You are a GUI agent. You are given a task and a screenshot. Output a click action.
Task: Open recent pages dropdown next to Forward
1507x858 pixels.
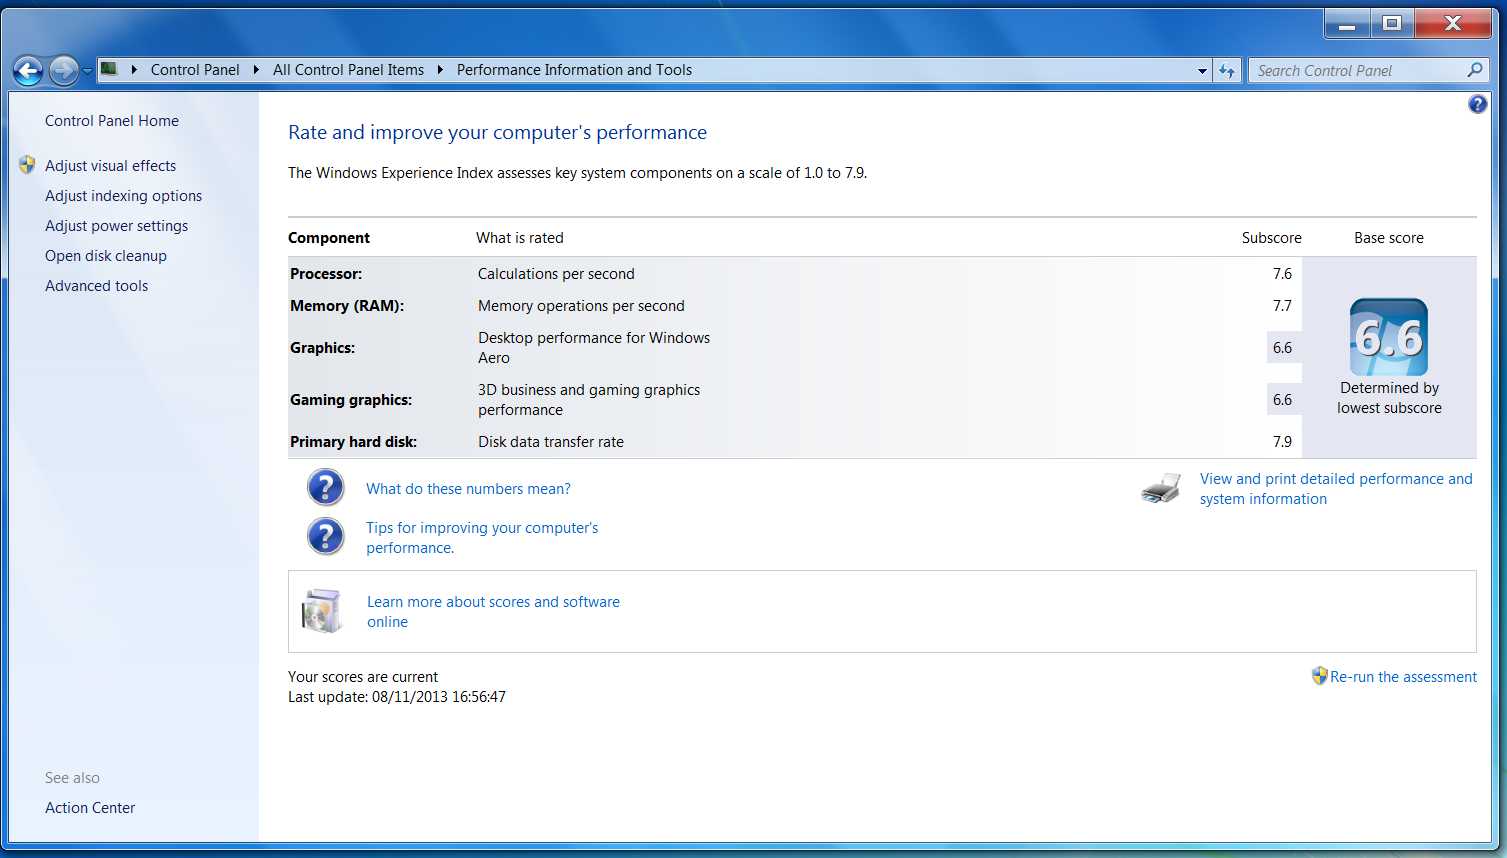(x=87, y=71)
